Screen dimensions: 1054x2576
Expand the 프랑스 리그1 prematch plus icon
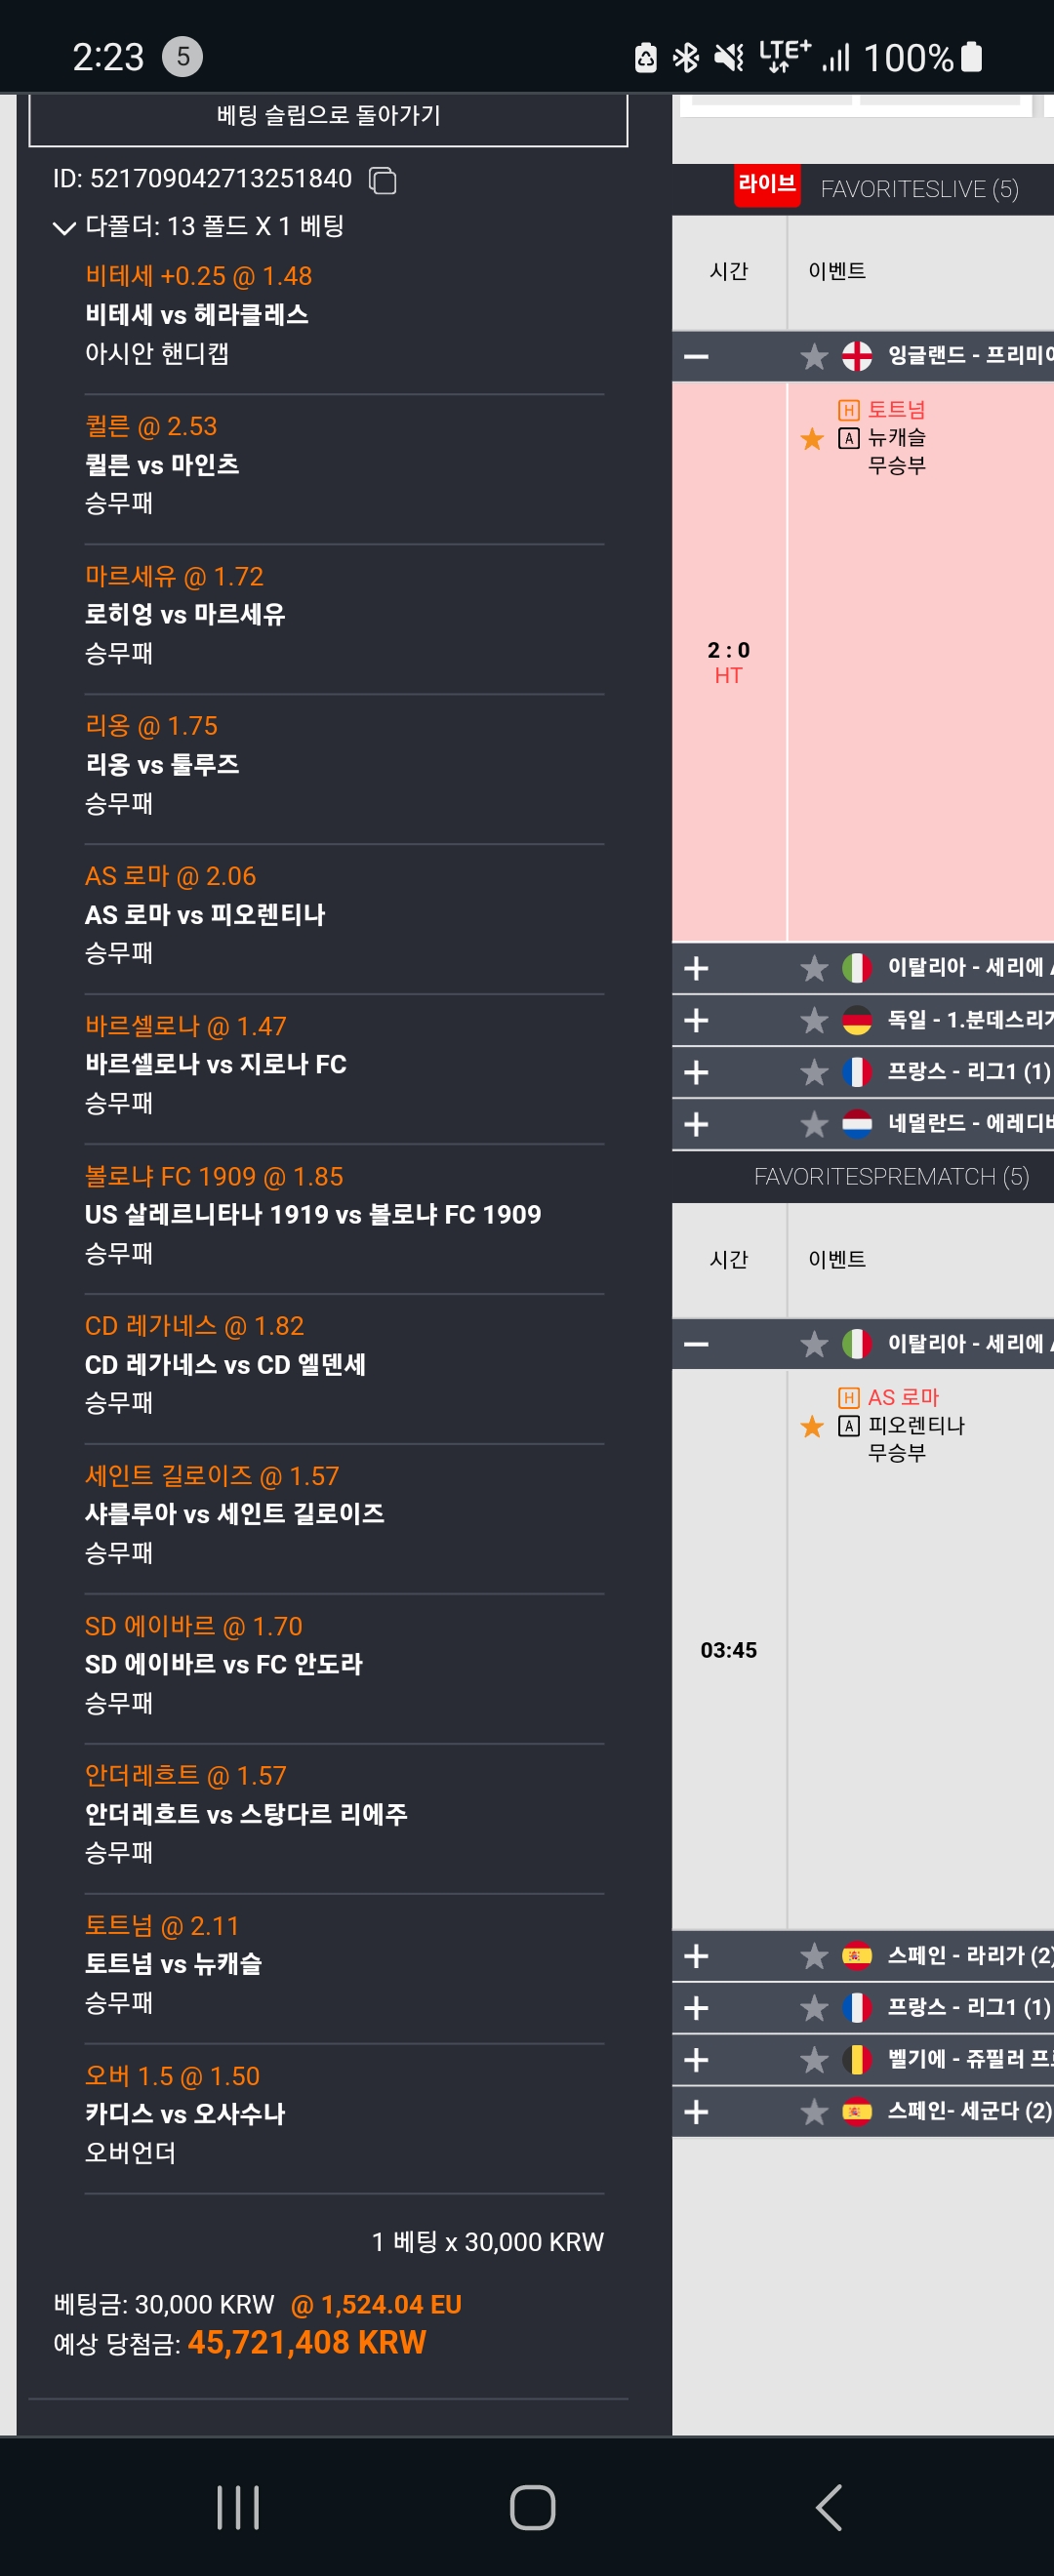click(696, 2008)
